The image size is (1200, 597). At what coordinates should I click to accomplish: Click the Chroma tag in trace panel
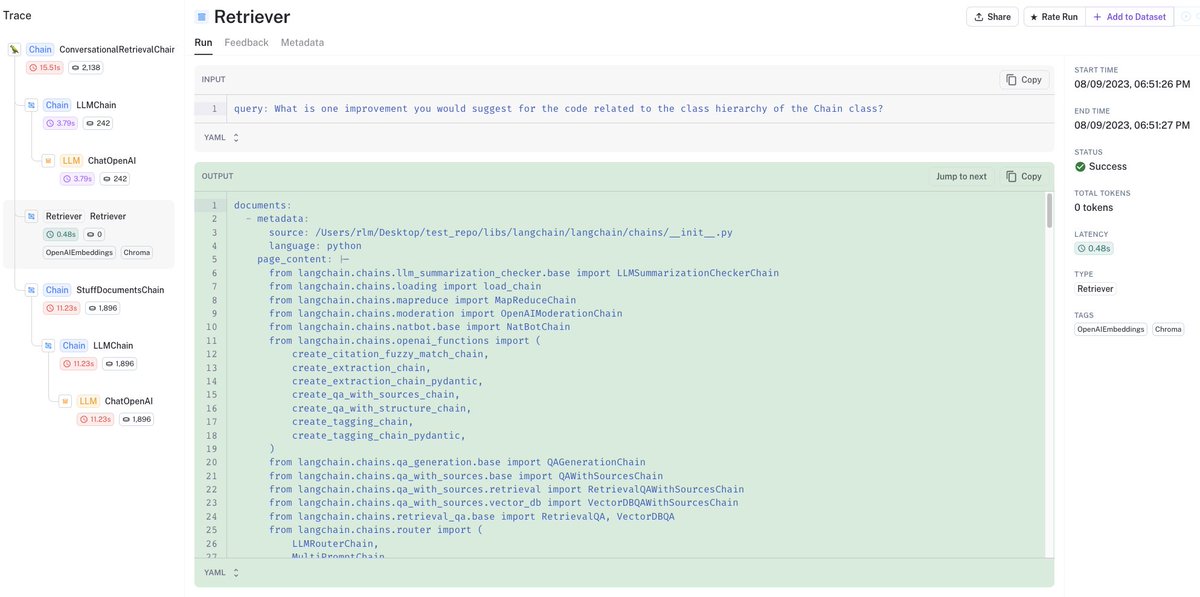pos(137,253)
